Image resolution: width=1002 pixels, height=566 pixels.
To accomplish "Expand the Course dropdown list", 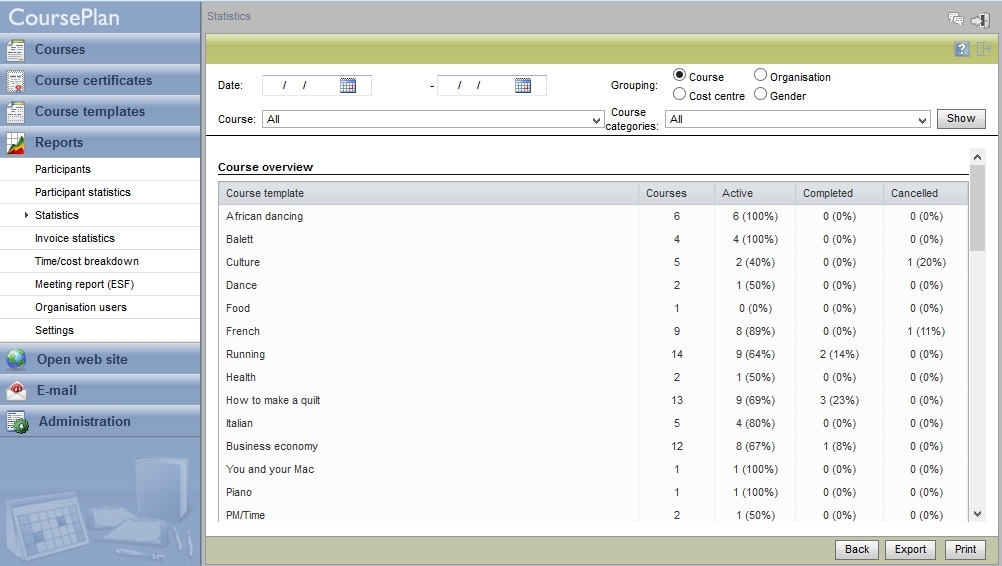I will click(433, 119).
